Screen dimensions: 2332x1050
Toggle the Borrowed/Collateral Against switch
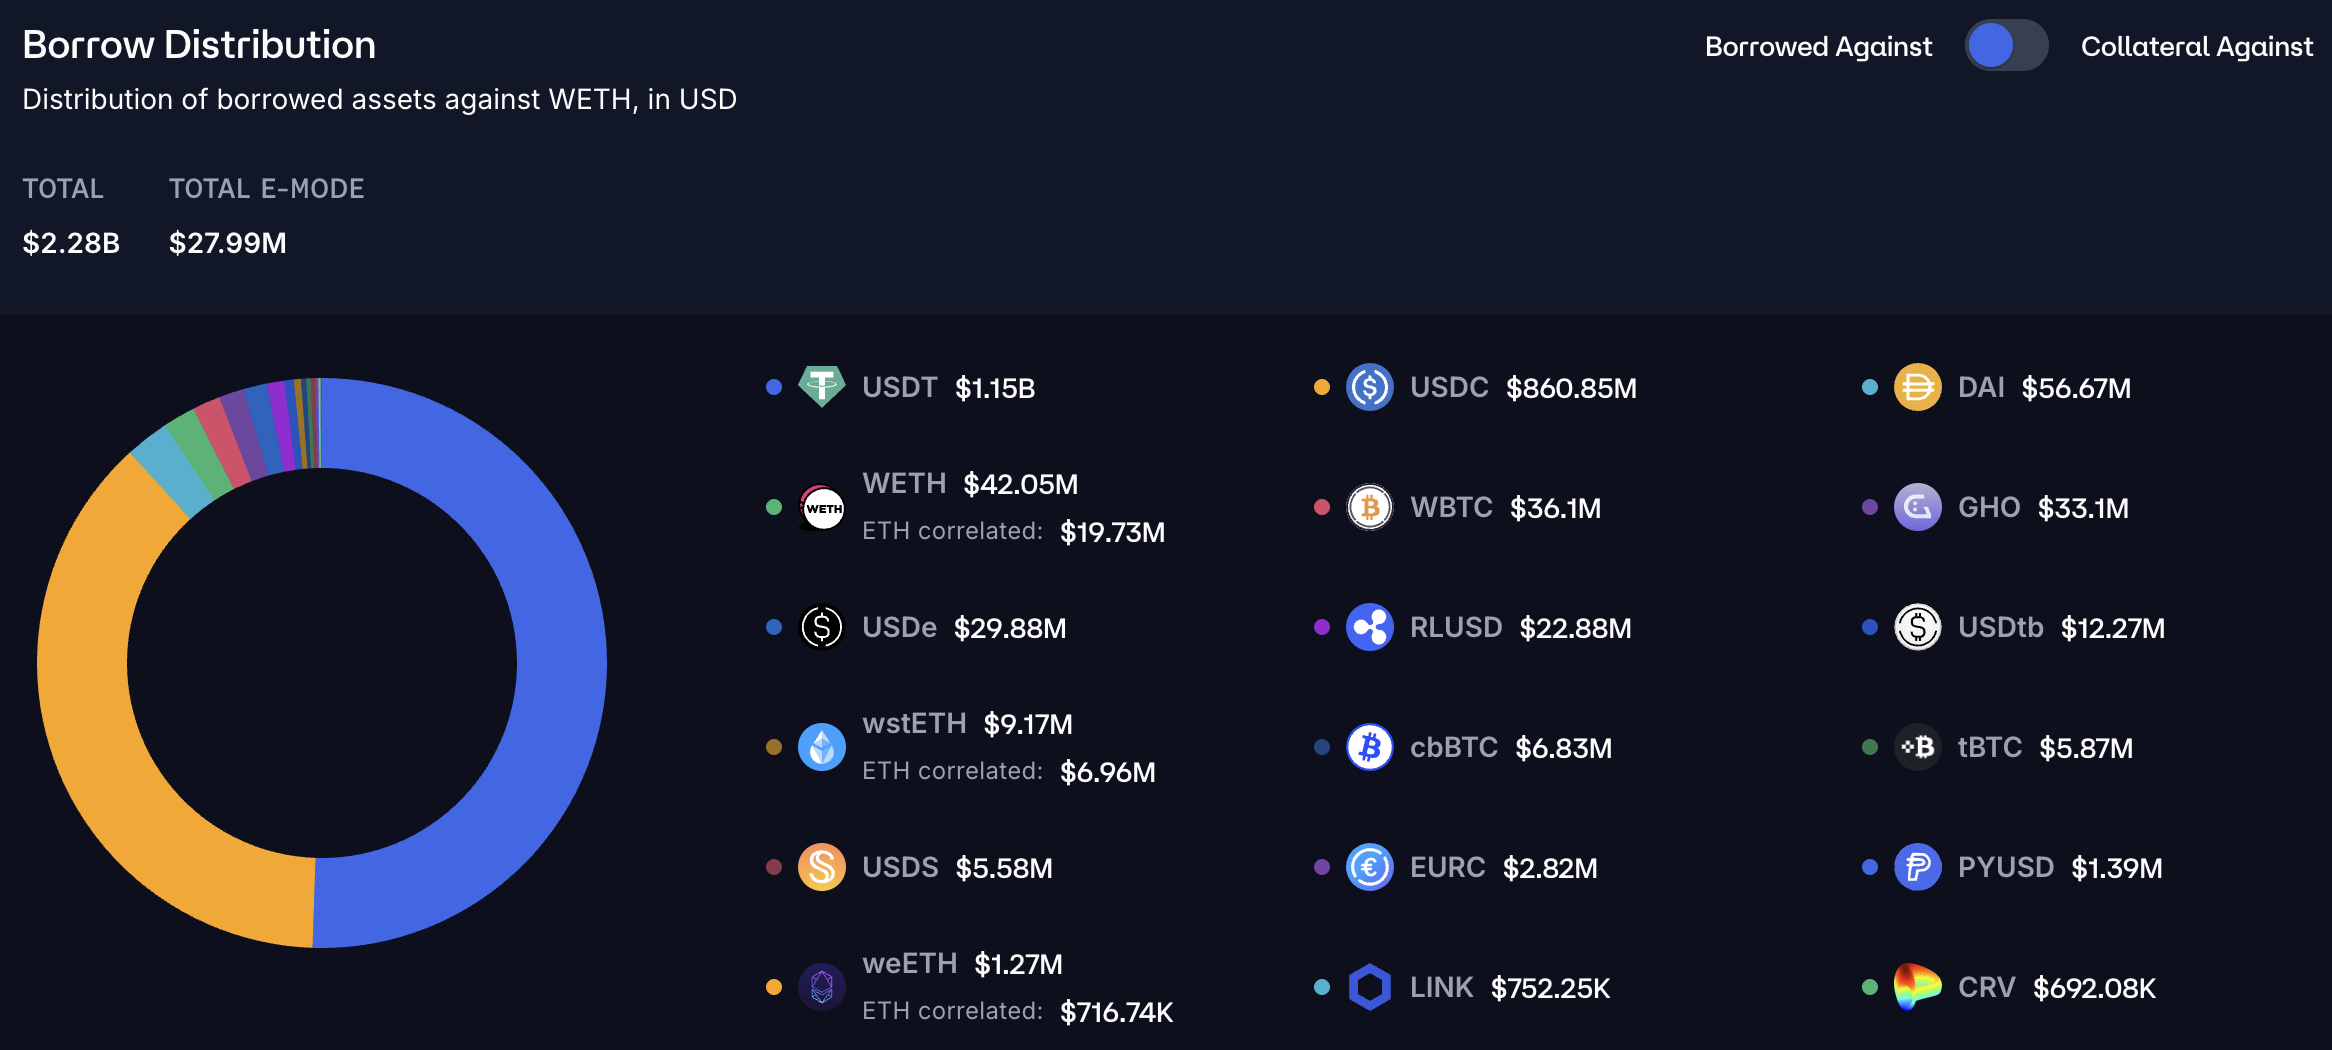click(x=2006, y=46)
